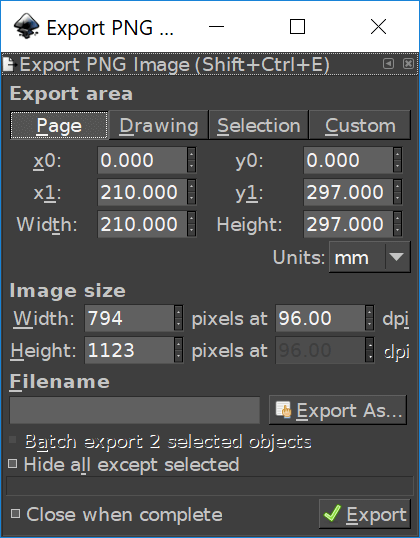Screen dimensions: 420x538
Task: Toggle Hide all except selected checkbox
Action: pyautogui.click(x=12, y=464)
